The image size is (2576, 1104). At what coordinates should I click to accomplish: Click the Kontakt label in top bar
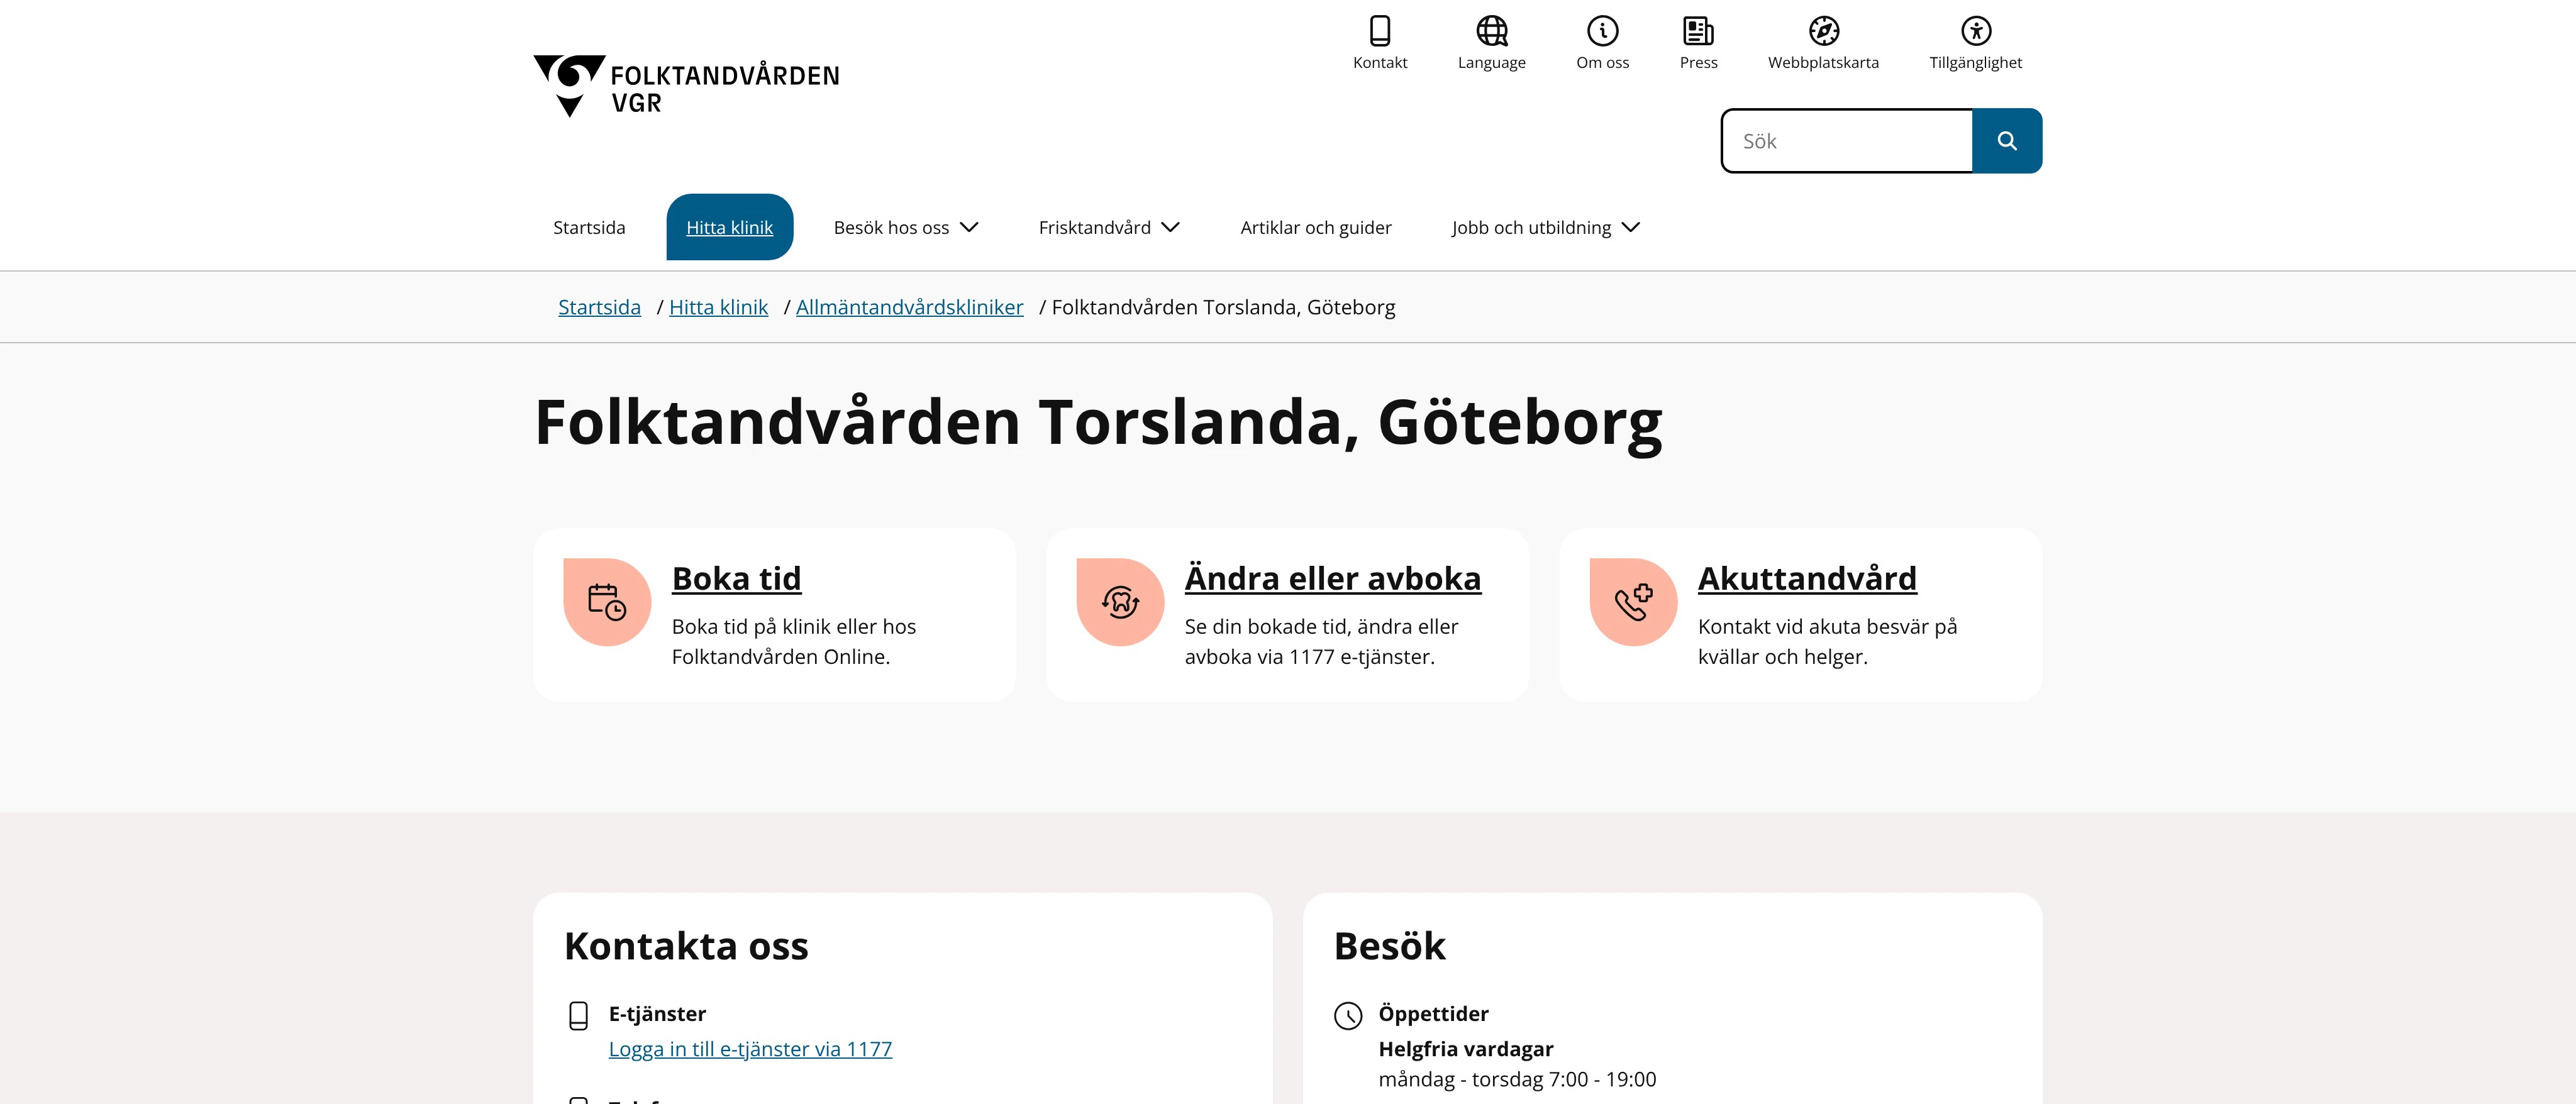pyautogui.click(x=1380, y=62)
